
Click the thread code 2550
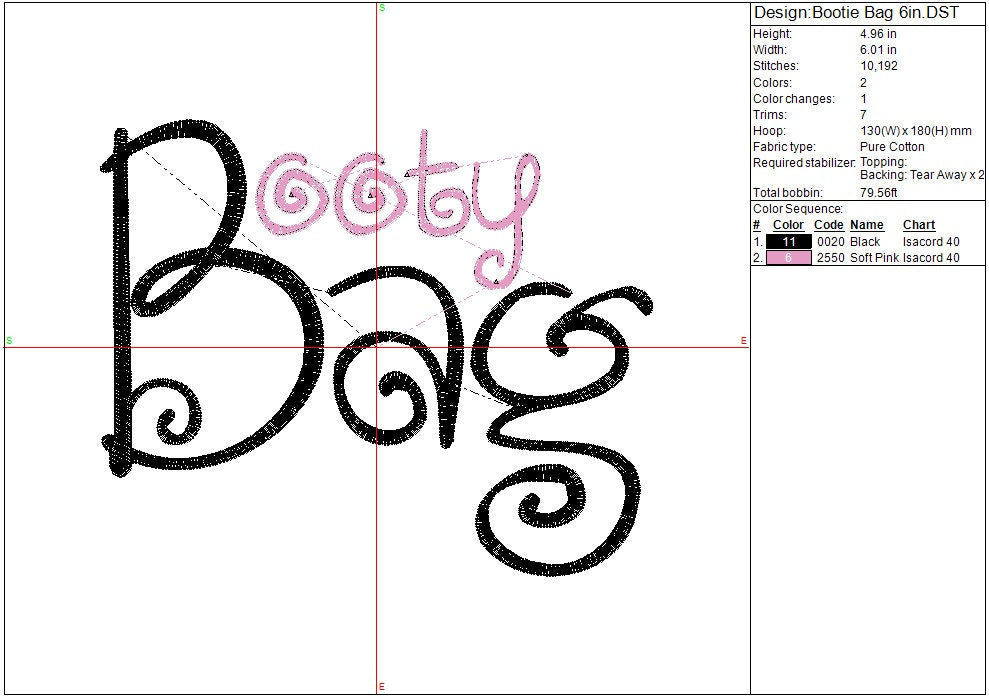coord(830,258)
